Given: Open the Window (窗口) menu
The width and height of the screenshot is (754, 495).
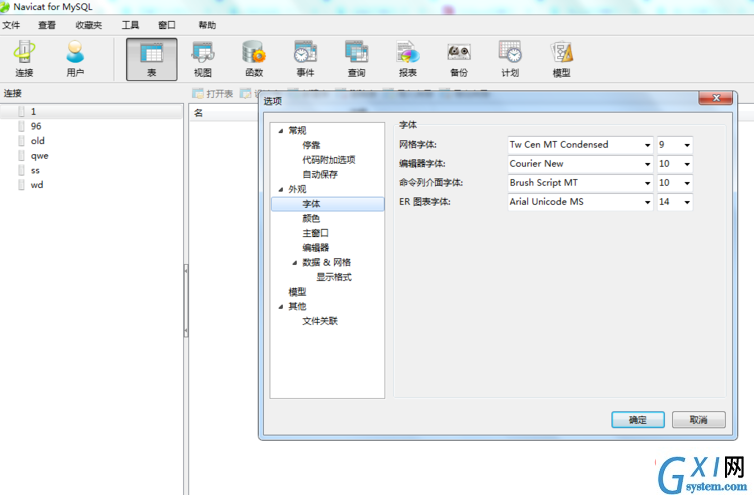Looking at the screenshot, I should 167,25.
